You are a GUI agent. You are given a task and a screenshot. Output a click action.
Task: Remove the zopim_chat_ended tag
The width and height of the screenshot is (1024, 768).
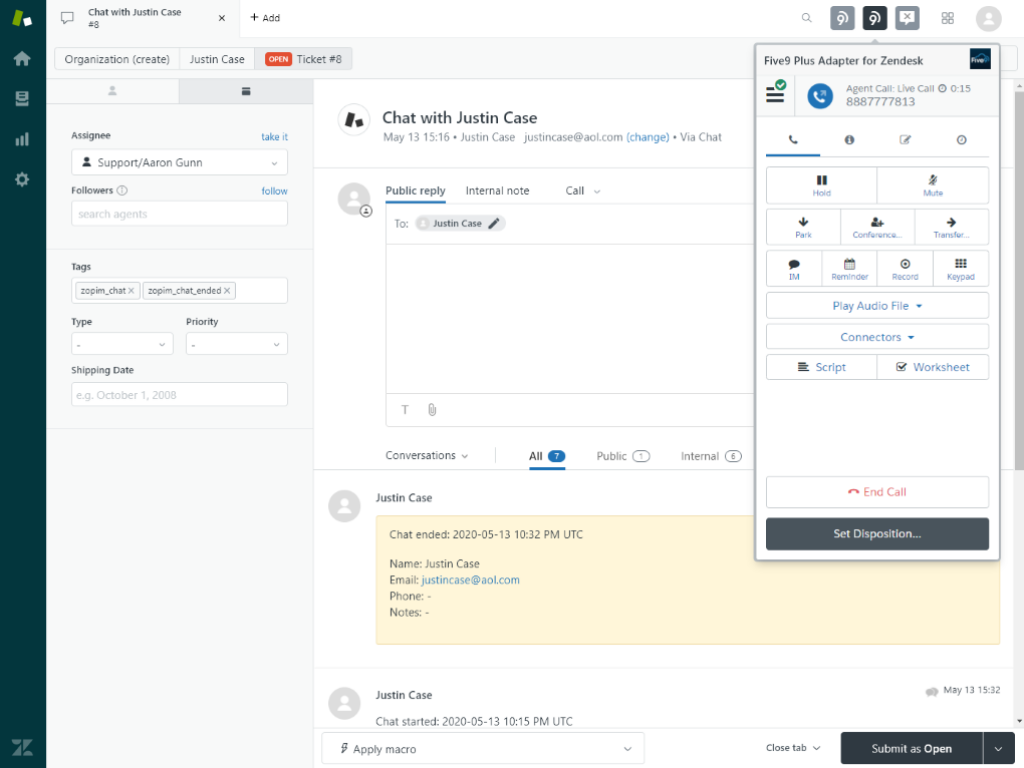coord(227,291)
